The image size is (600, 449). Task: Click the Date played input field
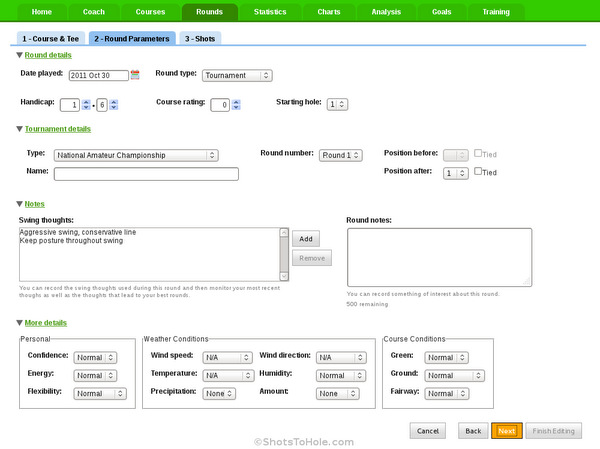click(99, 75)
